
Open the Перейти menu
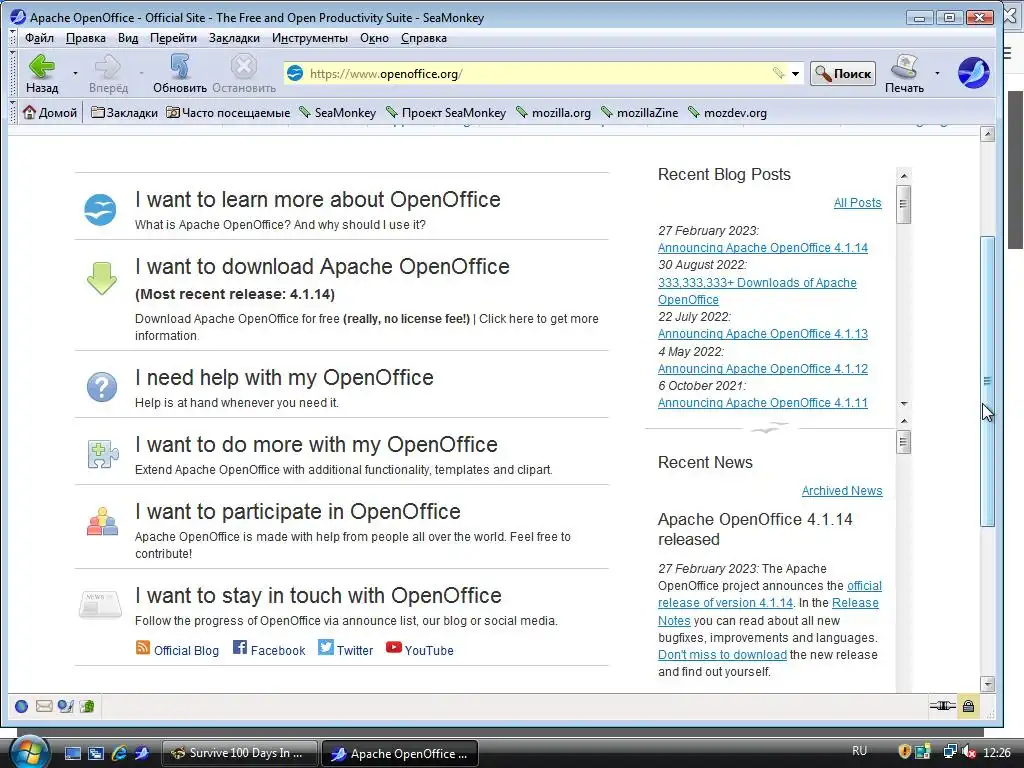tap(173, 38)
